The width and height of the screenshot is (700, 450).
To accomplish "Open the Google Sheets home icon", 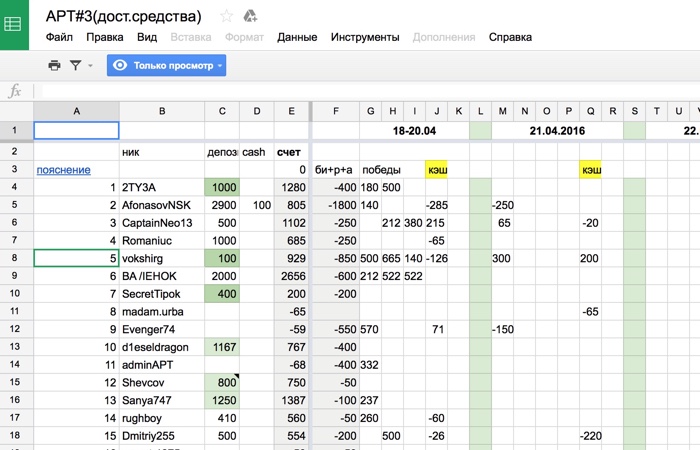I will [x=14, y=24].
